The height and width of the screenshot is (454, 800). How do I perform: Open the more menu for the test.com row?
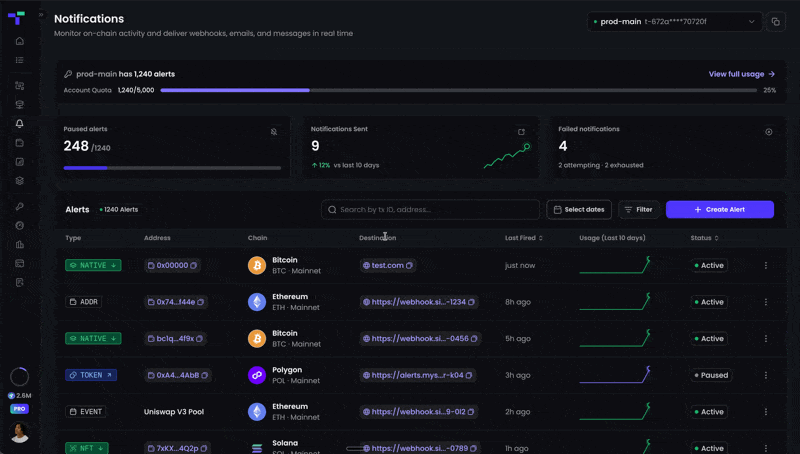[765, 265]
